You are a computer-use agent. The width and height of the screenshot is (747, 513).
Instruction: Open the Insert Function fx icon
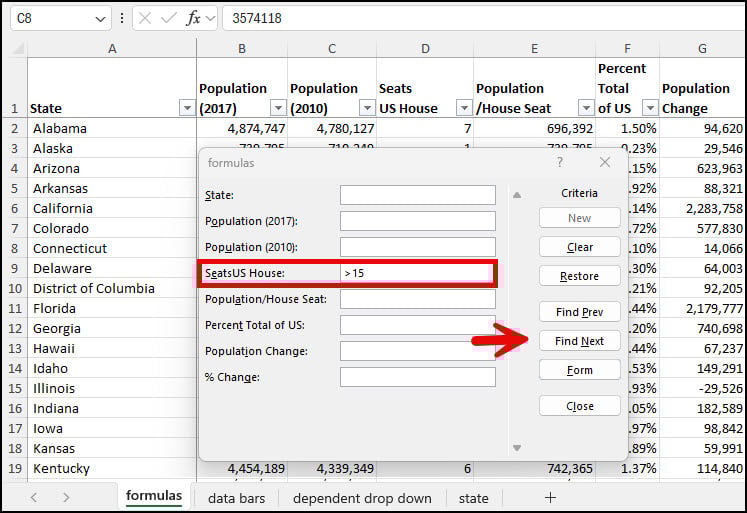[193, 19]
